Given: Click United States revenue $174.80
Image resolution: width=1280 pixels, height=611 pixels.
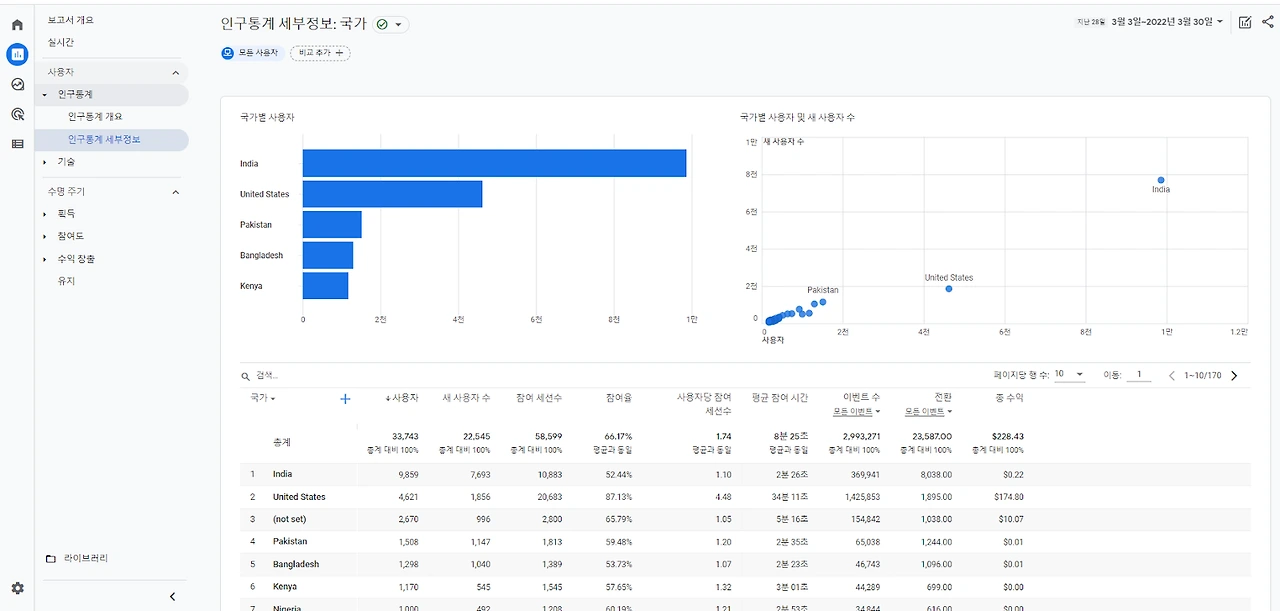Looking at the screenshot, I should (1008, 497).
